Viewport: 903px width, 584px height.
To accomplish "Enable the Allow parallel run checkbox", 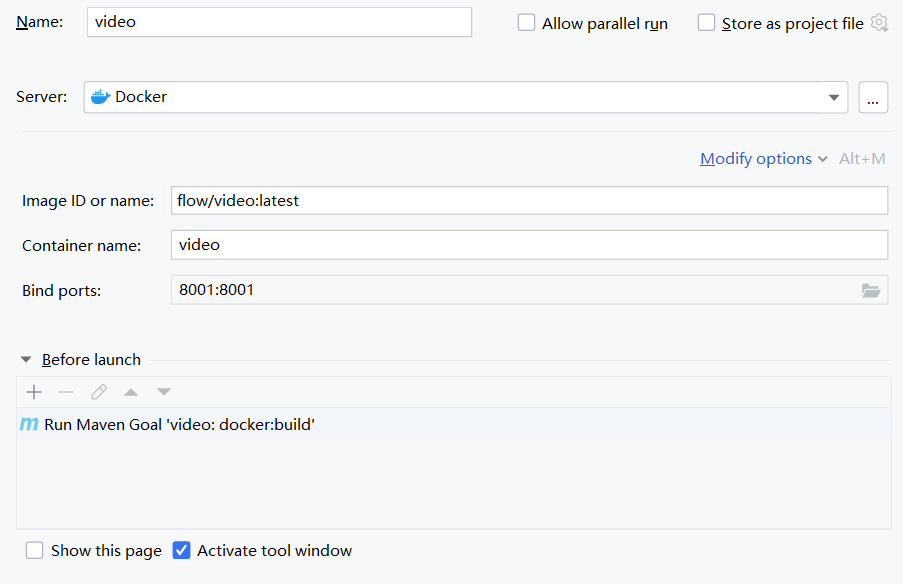I will (x=526, y=22).
